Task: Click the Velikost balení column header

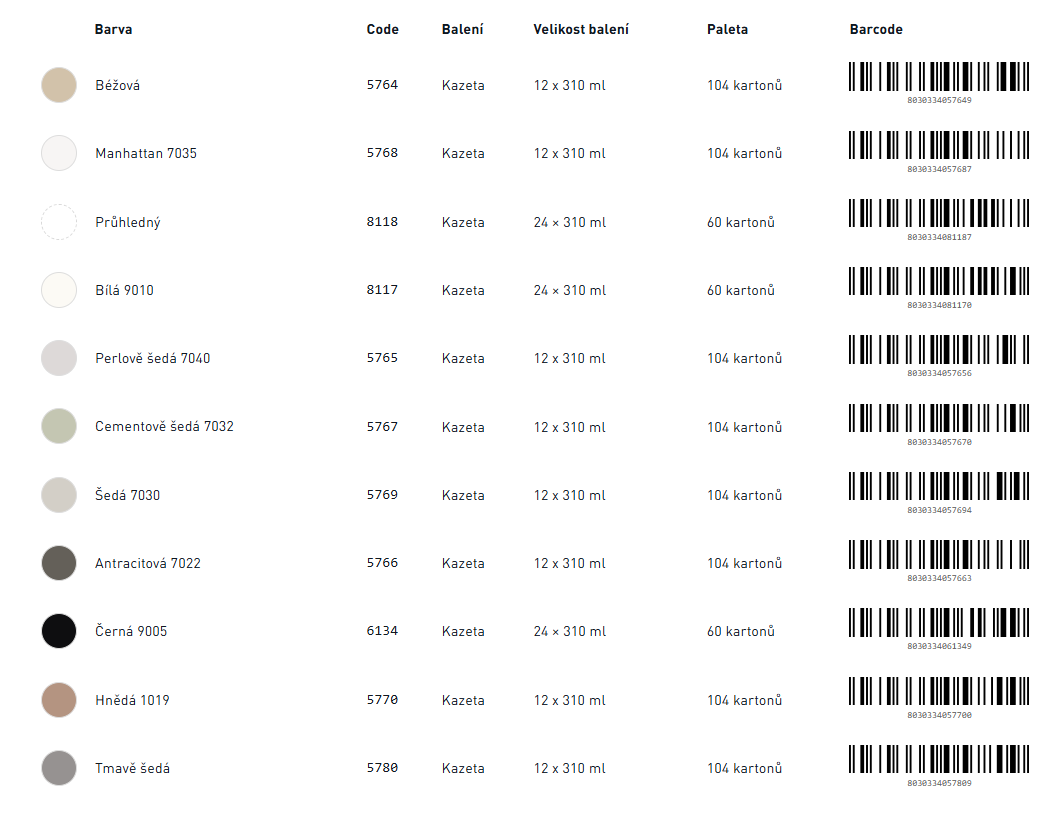Action: coord(581,29)
